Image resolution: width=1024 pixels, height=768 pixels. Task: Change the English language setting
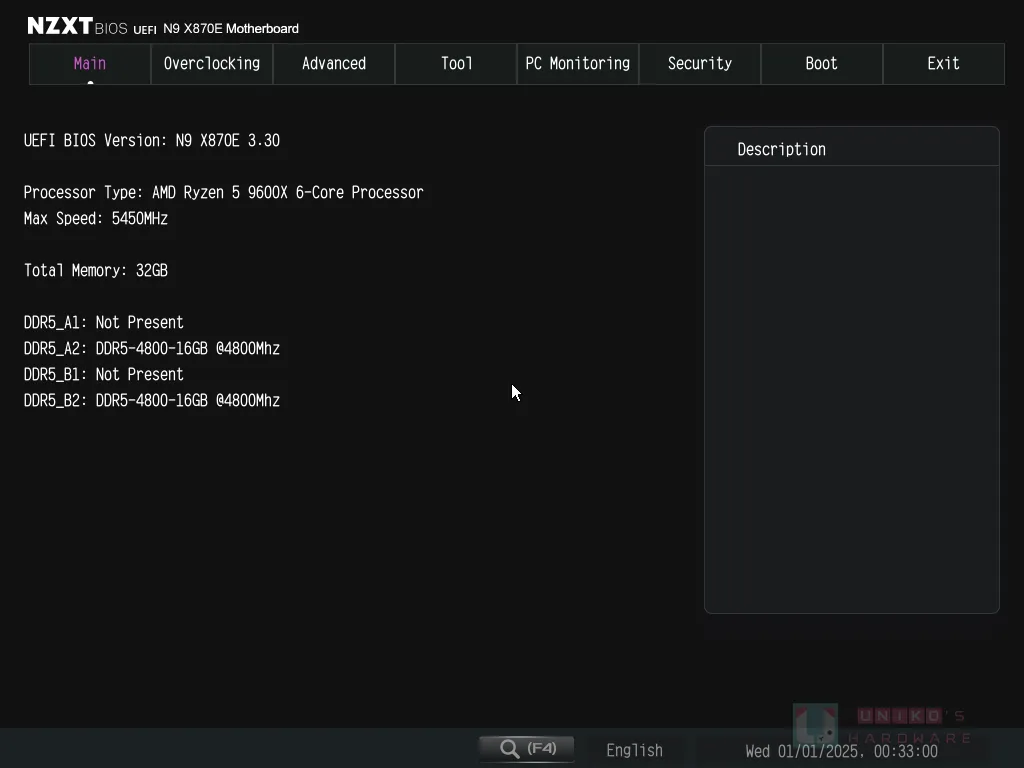pos(634,750)
